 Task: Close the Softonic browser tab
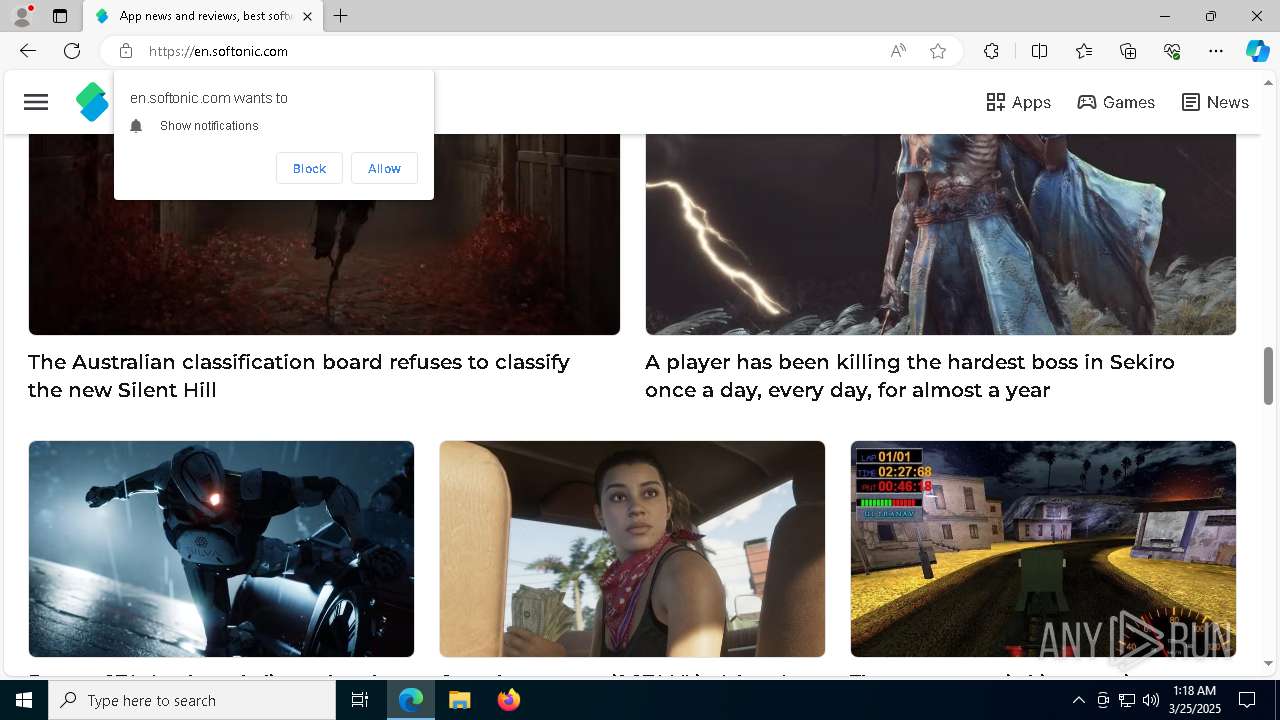click(x=307, y=16)
